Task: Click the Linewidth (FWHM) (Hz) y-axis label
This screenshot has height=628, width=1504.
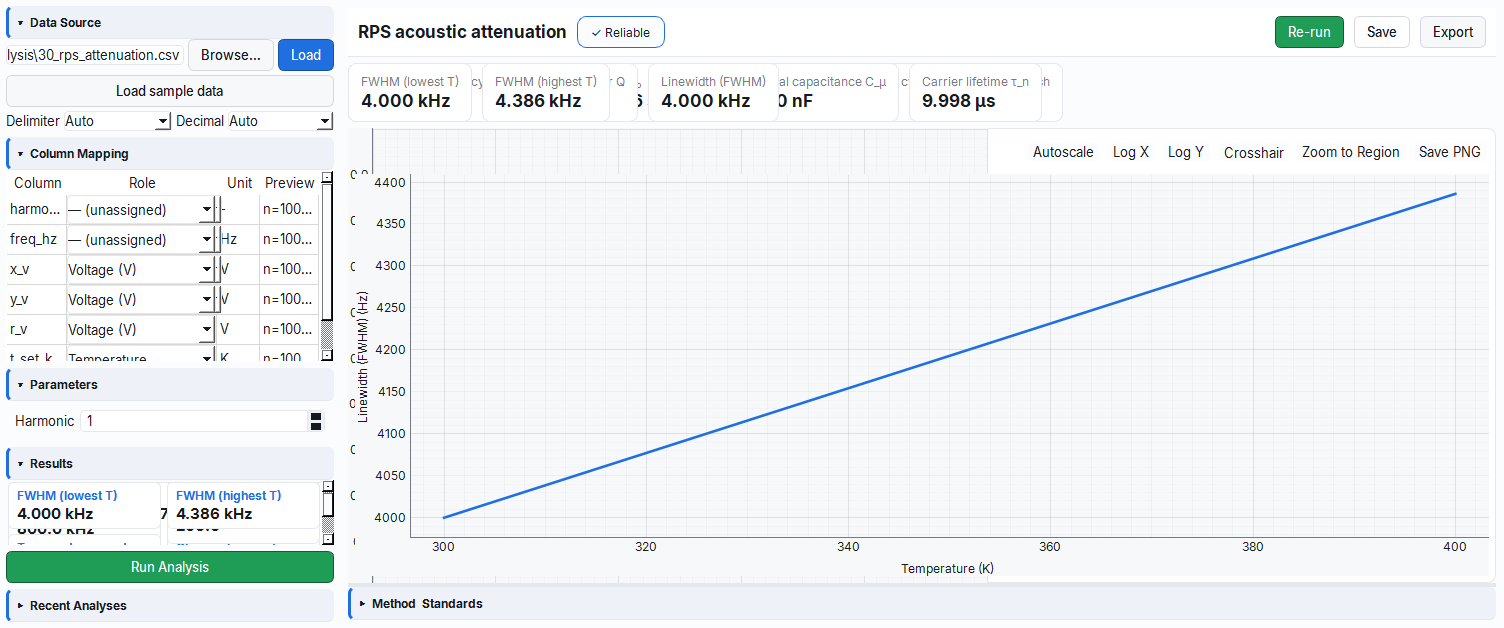Action: click(363, 357)
